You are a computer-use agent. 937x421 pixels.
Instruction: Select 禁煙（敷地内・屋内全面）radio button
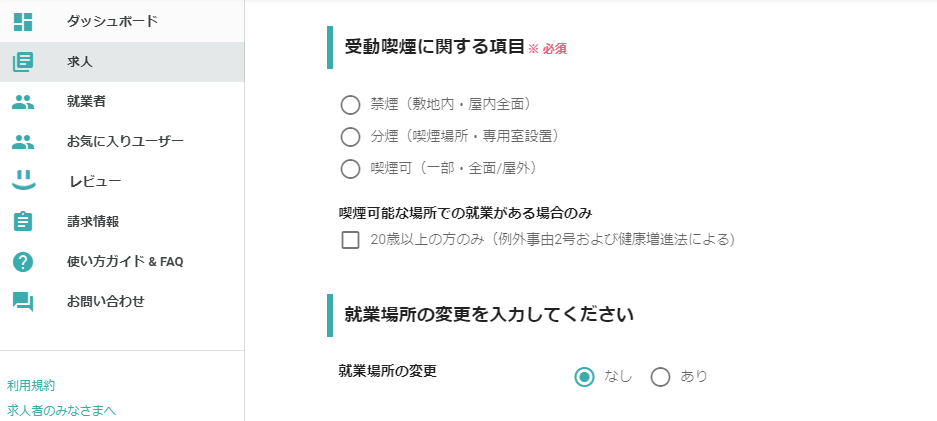point(350,105)
